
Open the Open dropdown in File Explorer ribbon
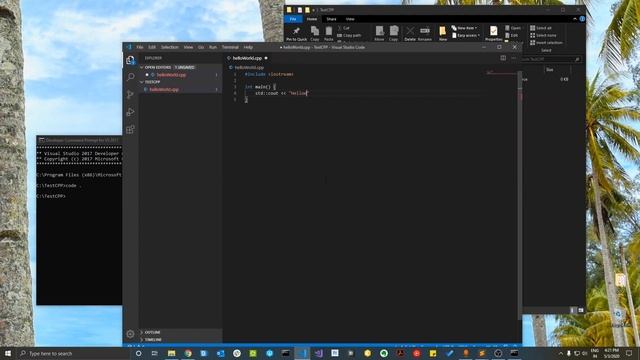(513, 28)
